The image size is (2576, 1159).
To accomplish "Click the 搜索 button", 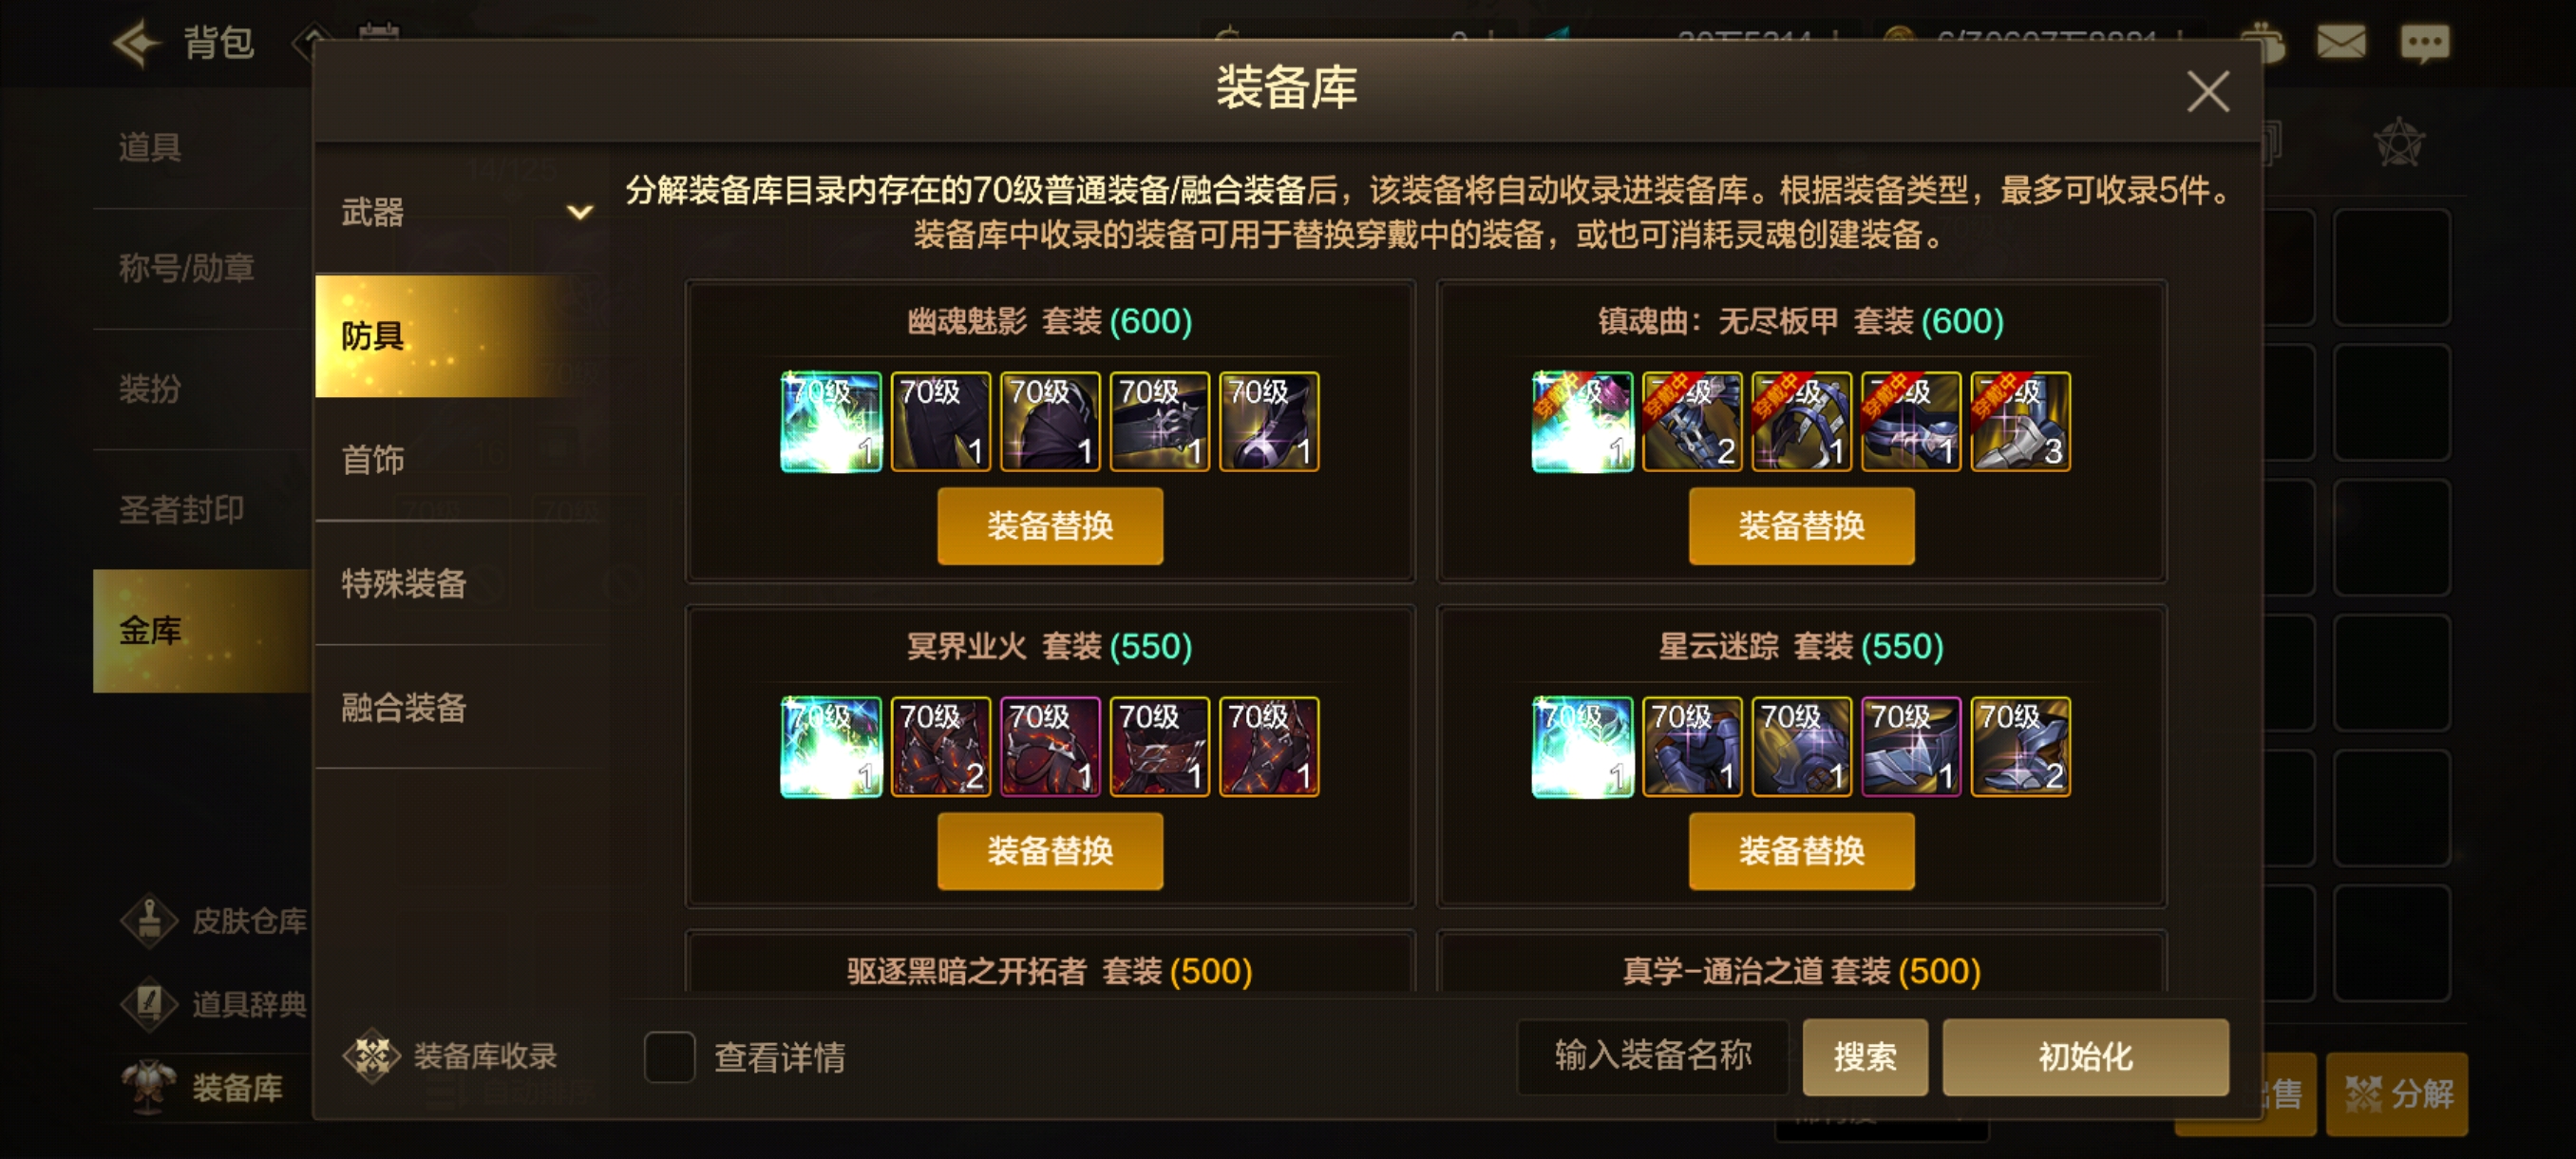I will [1865, 1057].
